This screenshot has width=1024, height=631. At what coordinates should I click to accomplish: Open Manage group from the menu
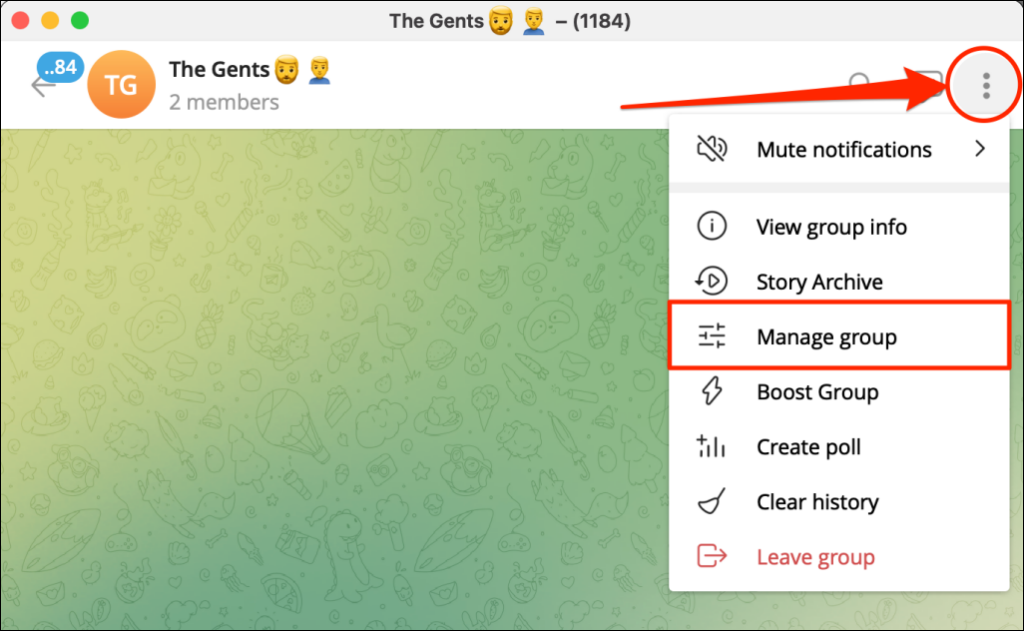click(826, 337)
